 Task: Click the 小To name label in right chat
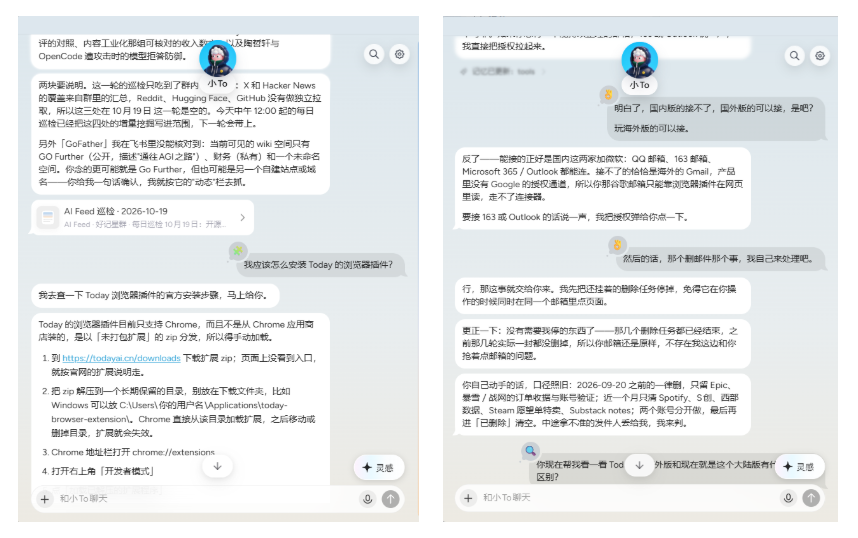tap(639, 85)
